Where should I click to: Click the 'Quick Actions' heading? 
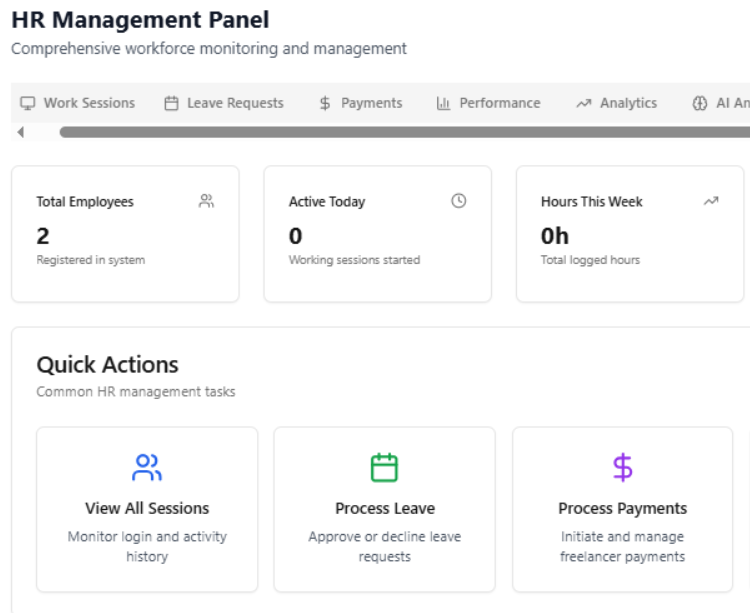pos(108,365)
